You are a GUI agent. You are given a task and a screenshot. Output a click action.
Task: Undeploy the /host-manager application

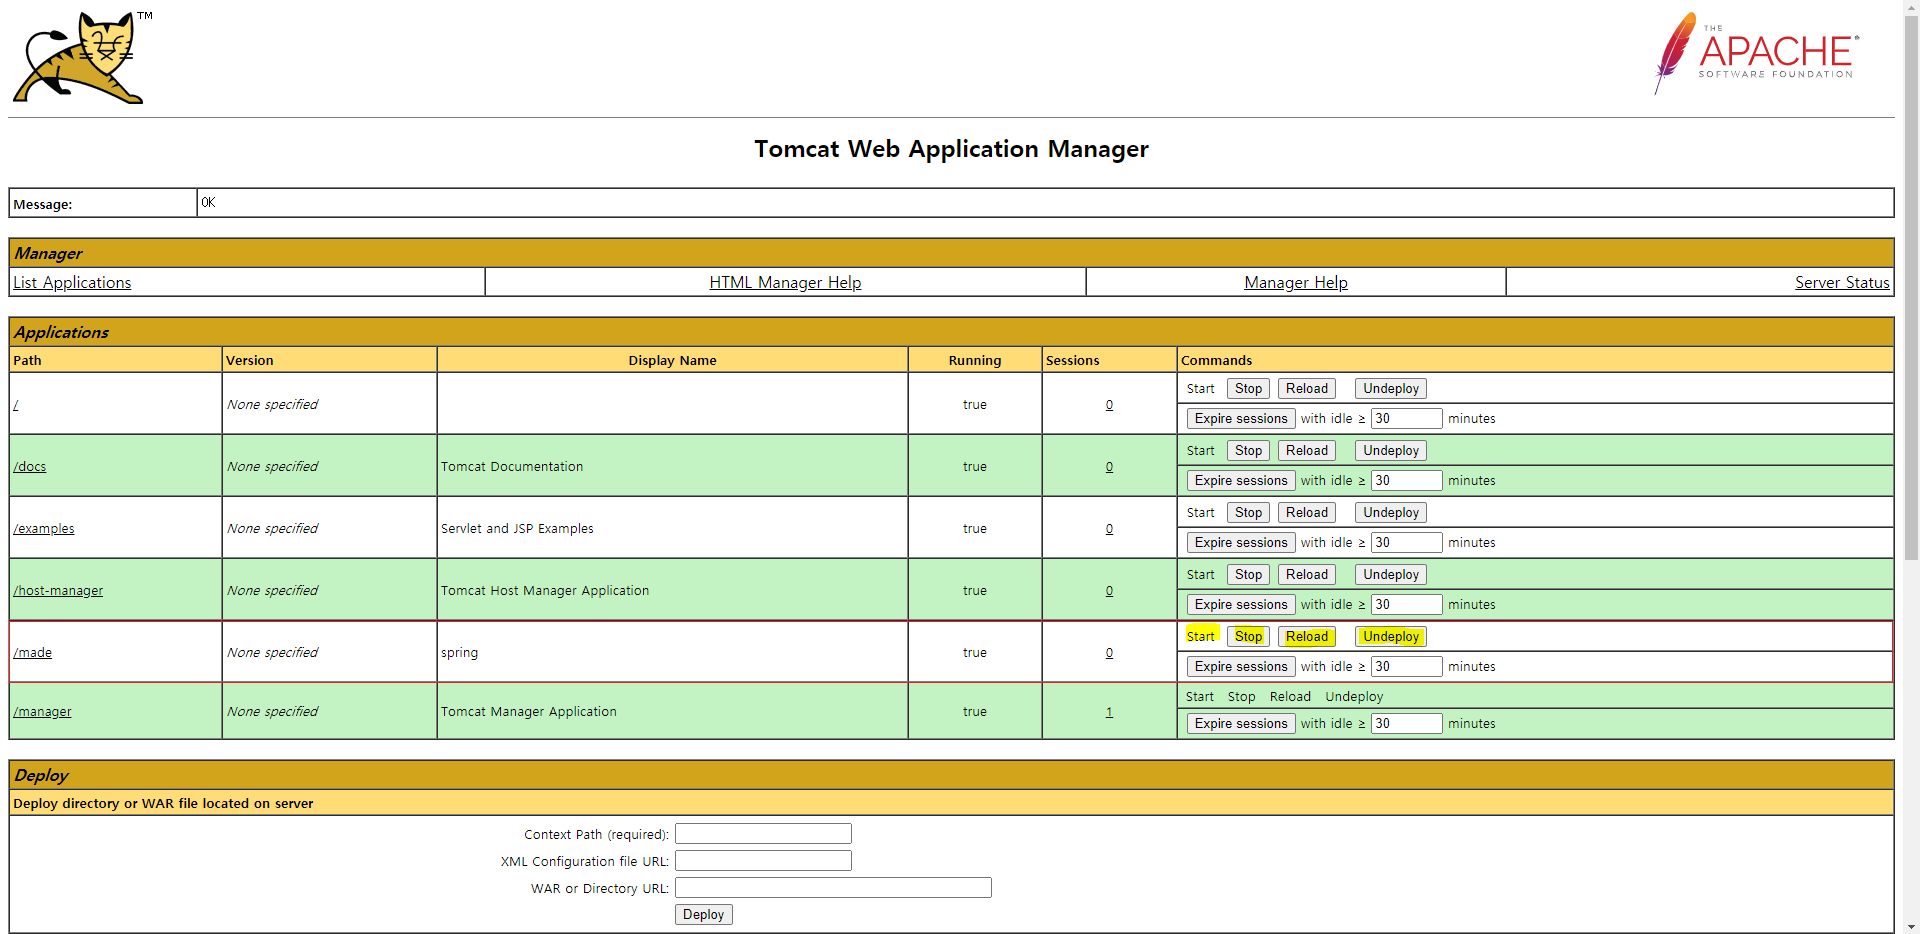[x=1391, y=575]
